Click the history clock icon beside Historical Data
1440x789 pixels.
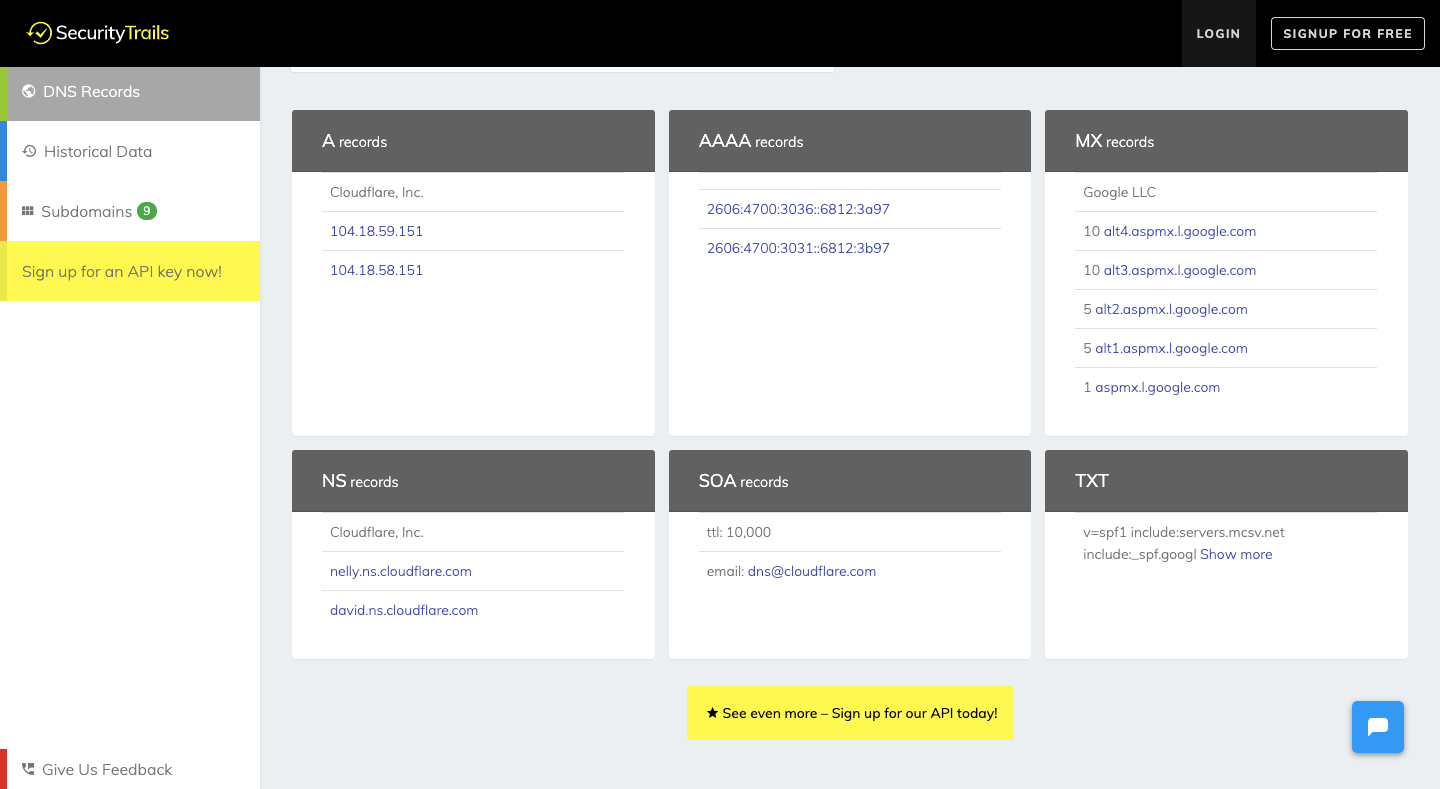pos(29,151)
